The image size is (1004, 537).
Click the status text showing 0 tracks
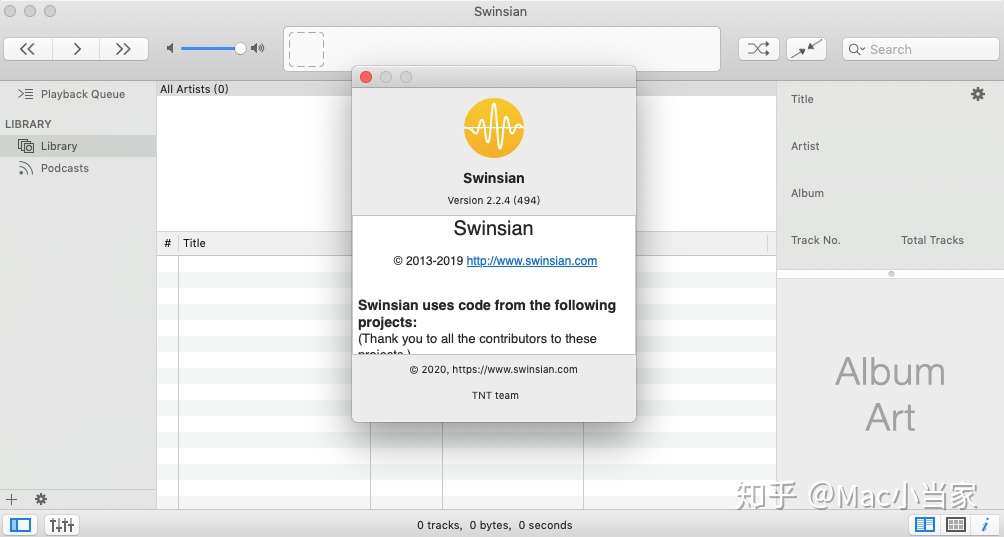click(x=494, y=525)
